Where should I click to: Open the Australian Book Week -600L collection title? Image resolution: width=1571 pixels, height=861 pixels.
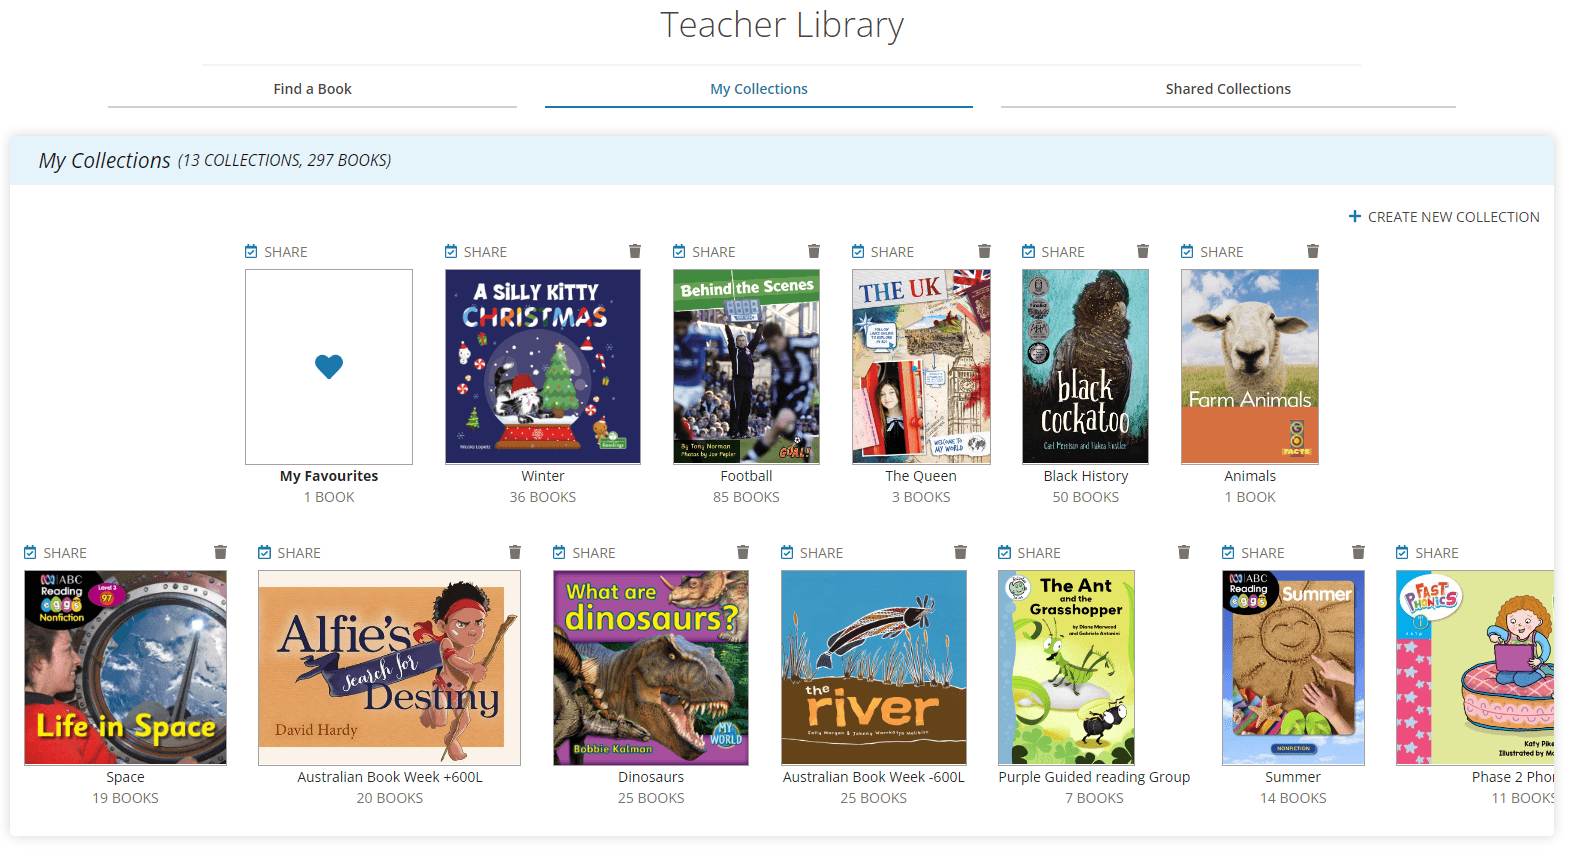tap(873, 777)
